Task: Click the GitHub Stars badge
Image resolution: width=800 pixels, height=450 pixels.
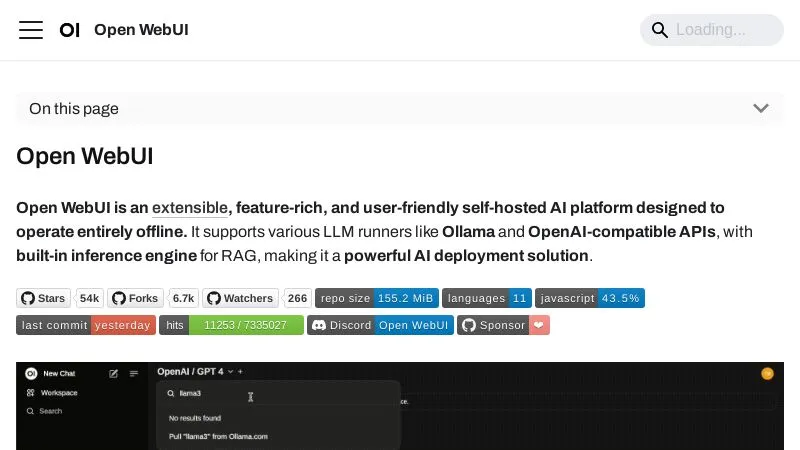Action: (x=44, y=298)
